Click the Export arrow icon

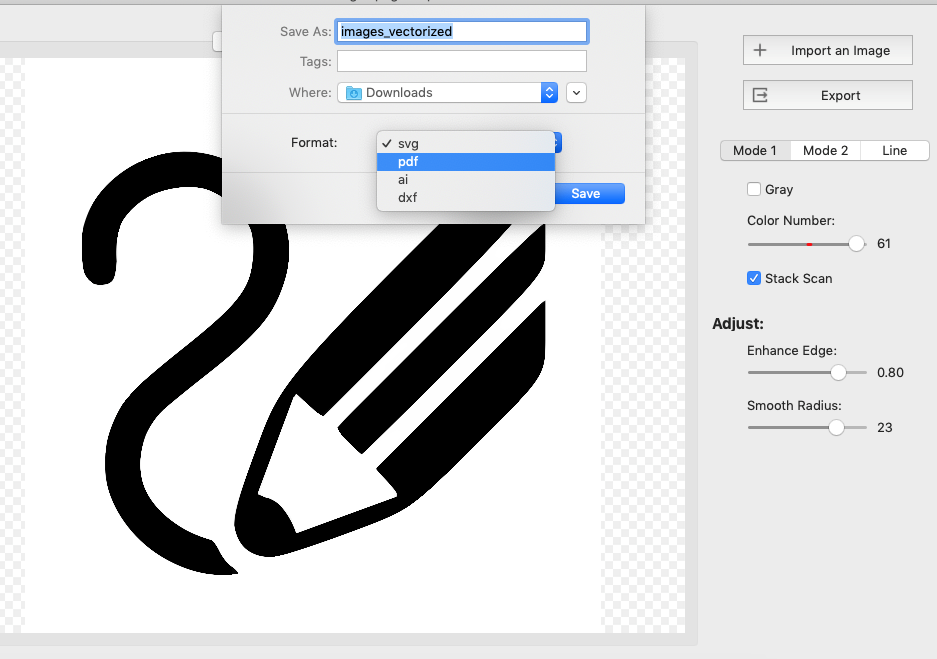760,95
